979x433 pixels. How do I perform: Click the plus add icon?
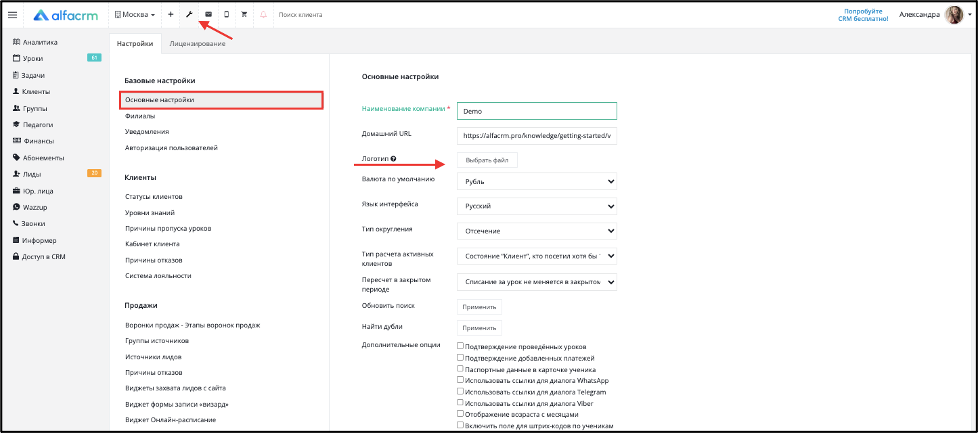point(170,14)
